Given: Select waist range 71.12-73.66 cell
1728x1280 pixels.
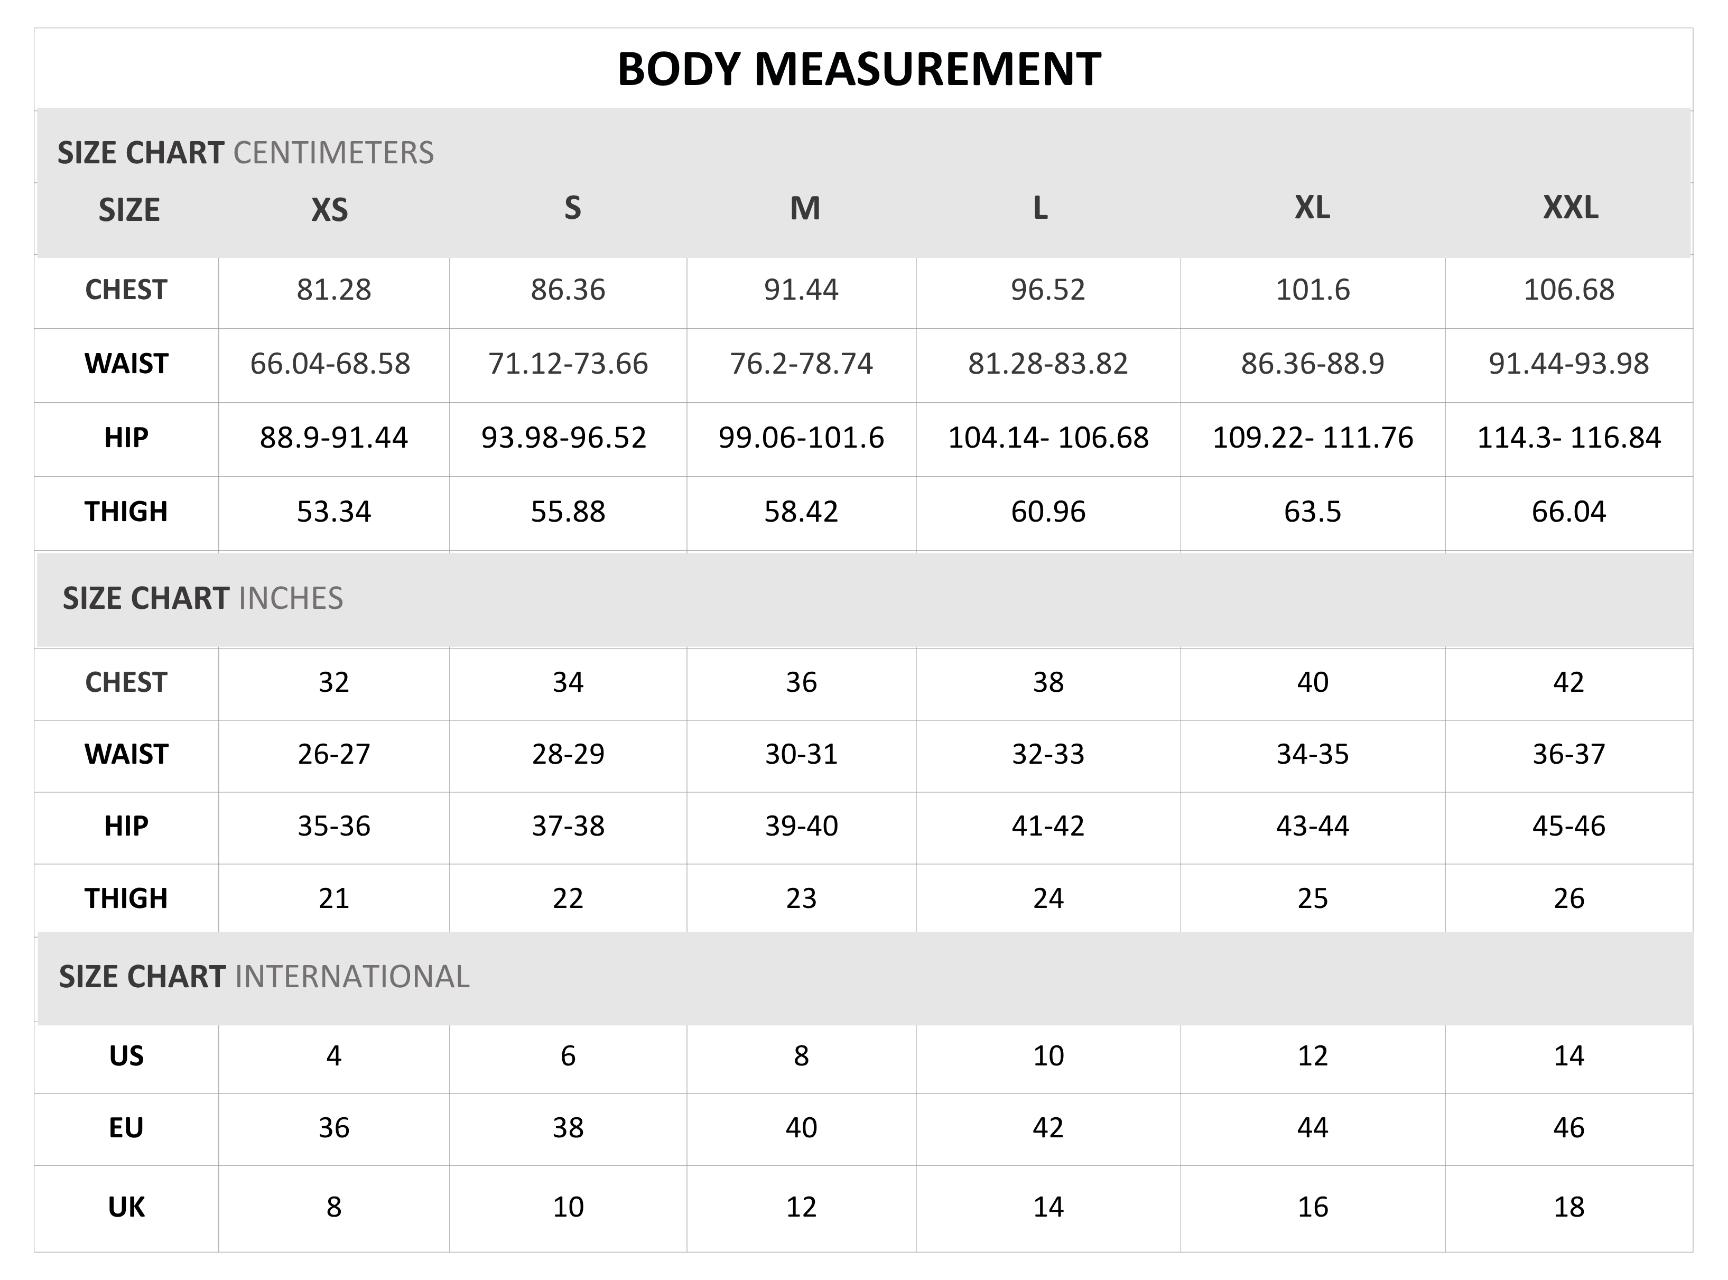Looking at the screenshot, I should coord(567,364).
